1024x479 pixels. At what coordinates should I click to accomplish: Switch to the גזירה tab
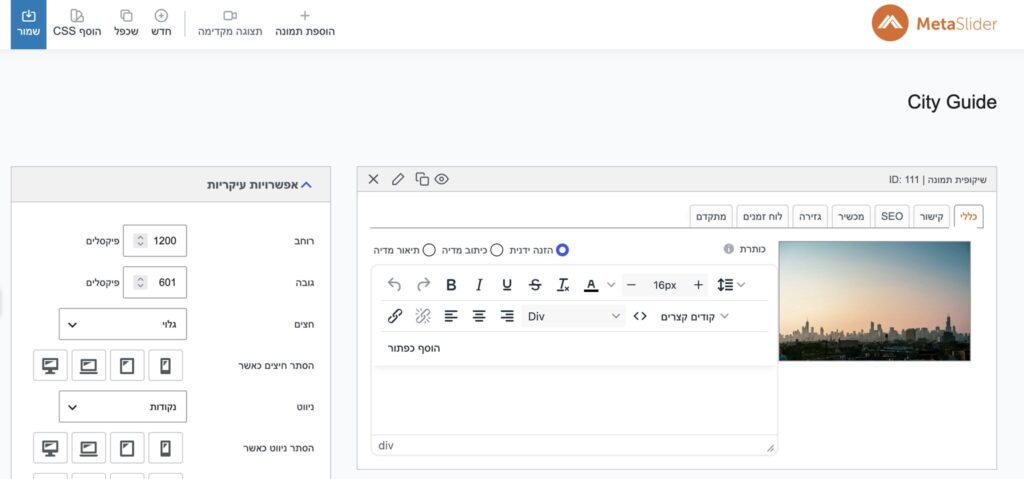811,216
